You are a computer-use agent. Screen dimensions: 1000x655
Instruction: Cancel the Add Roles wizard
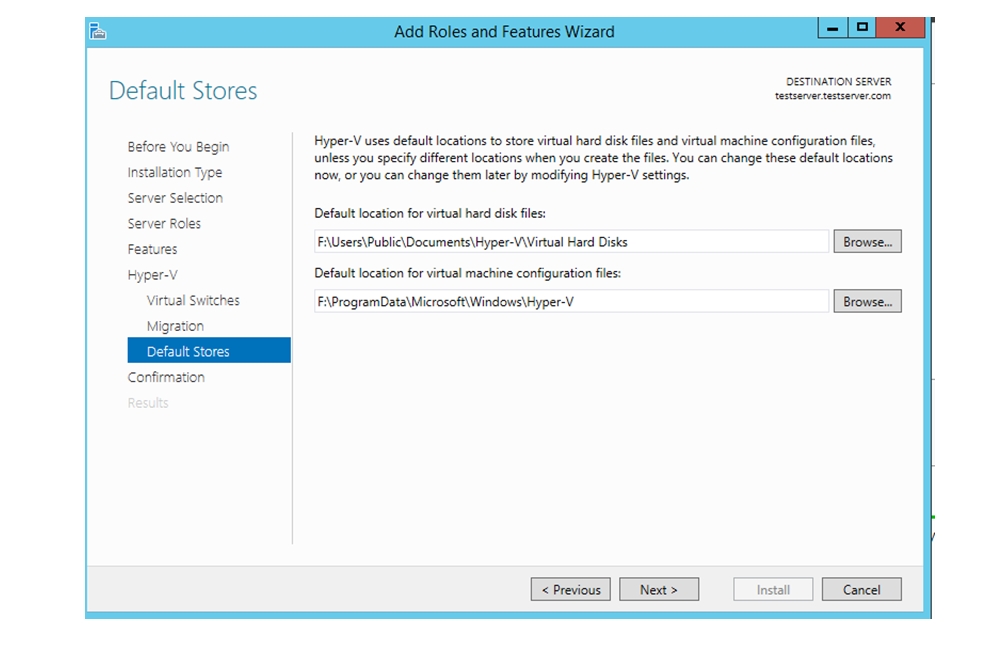(861, 590)
